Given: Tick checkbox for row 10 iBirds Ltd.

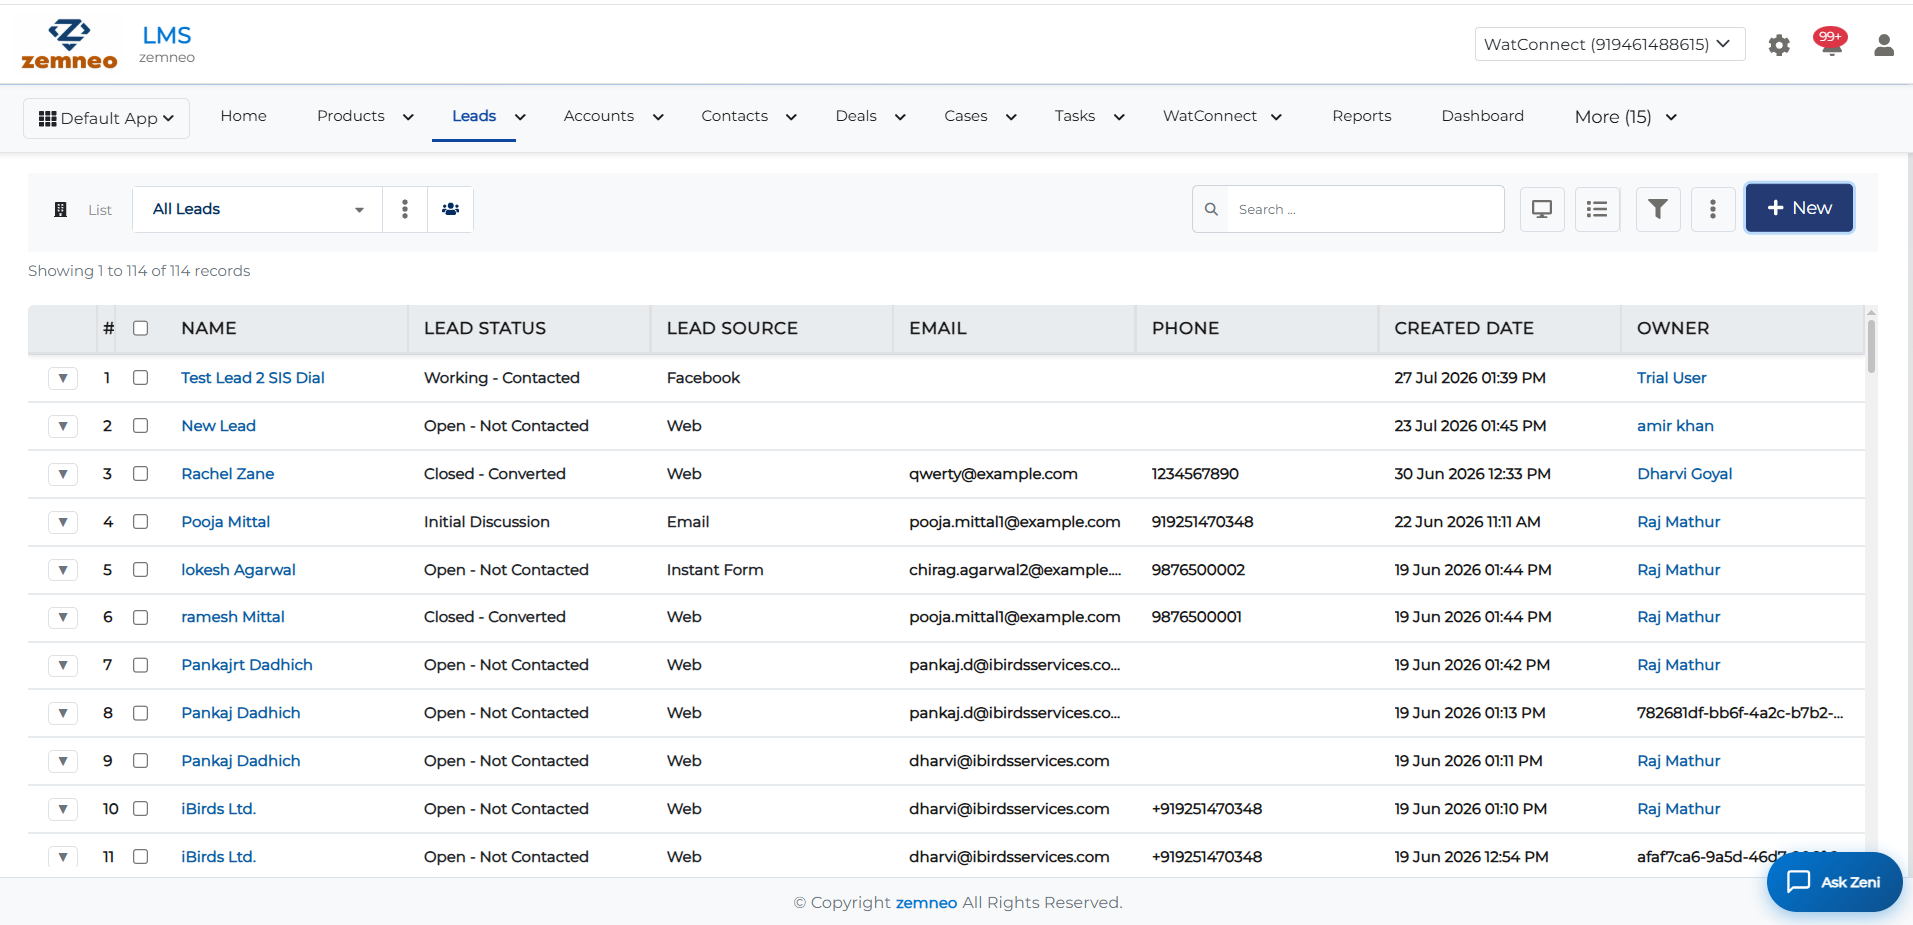Looking at the screenshot, I should pyautogui.click(x=140, y=809).
